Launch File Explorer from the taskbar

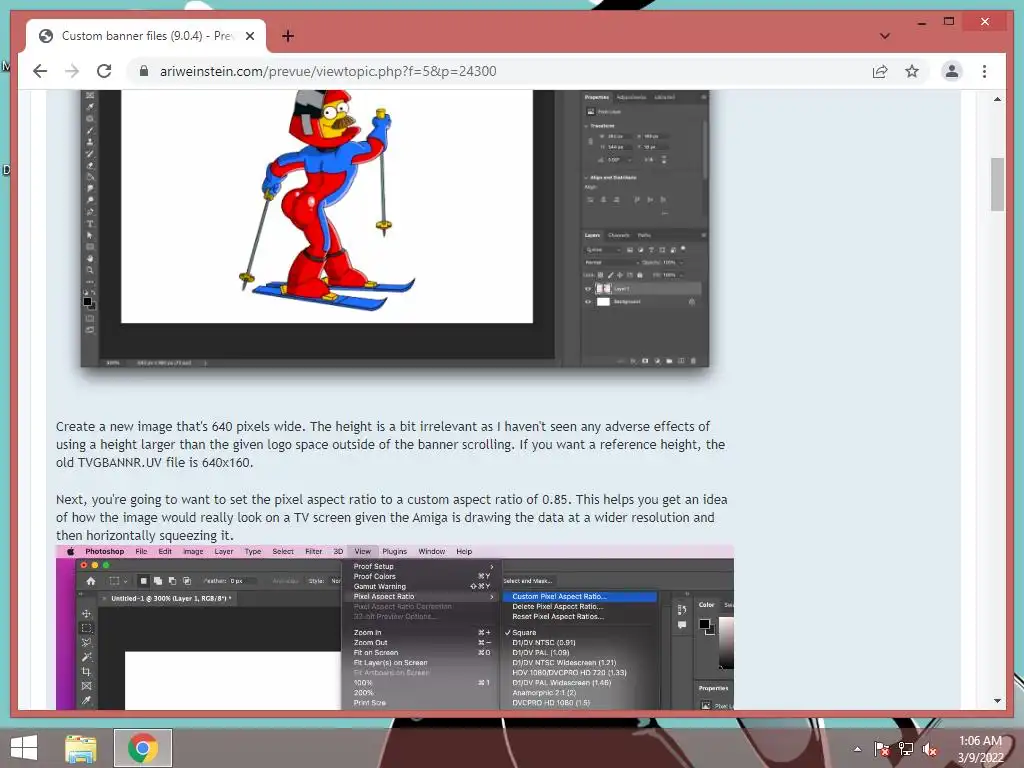(81, 748)
